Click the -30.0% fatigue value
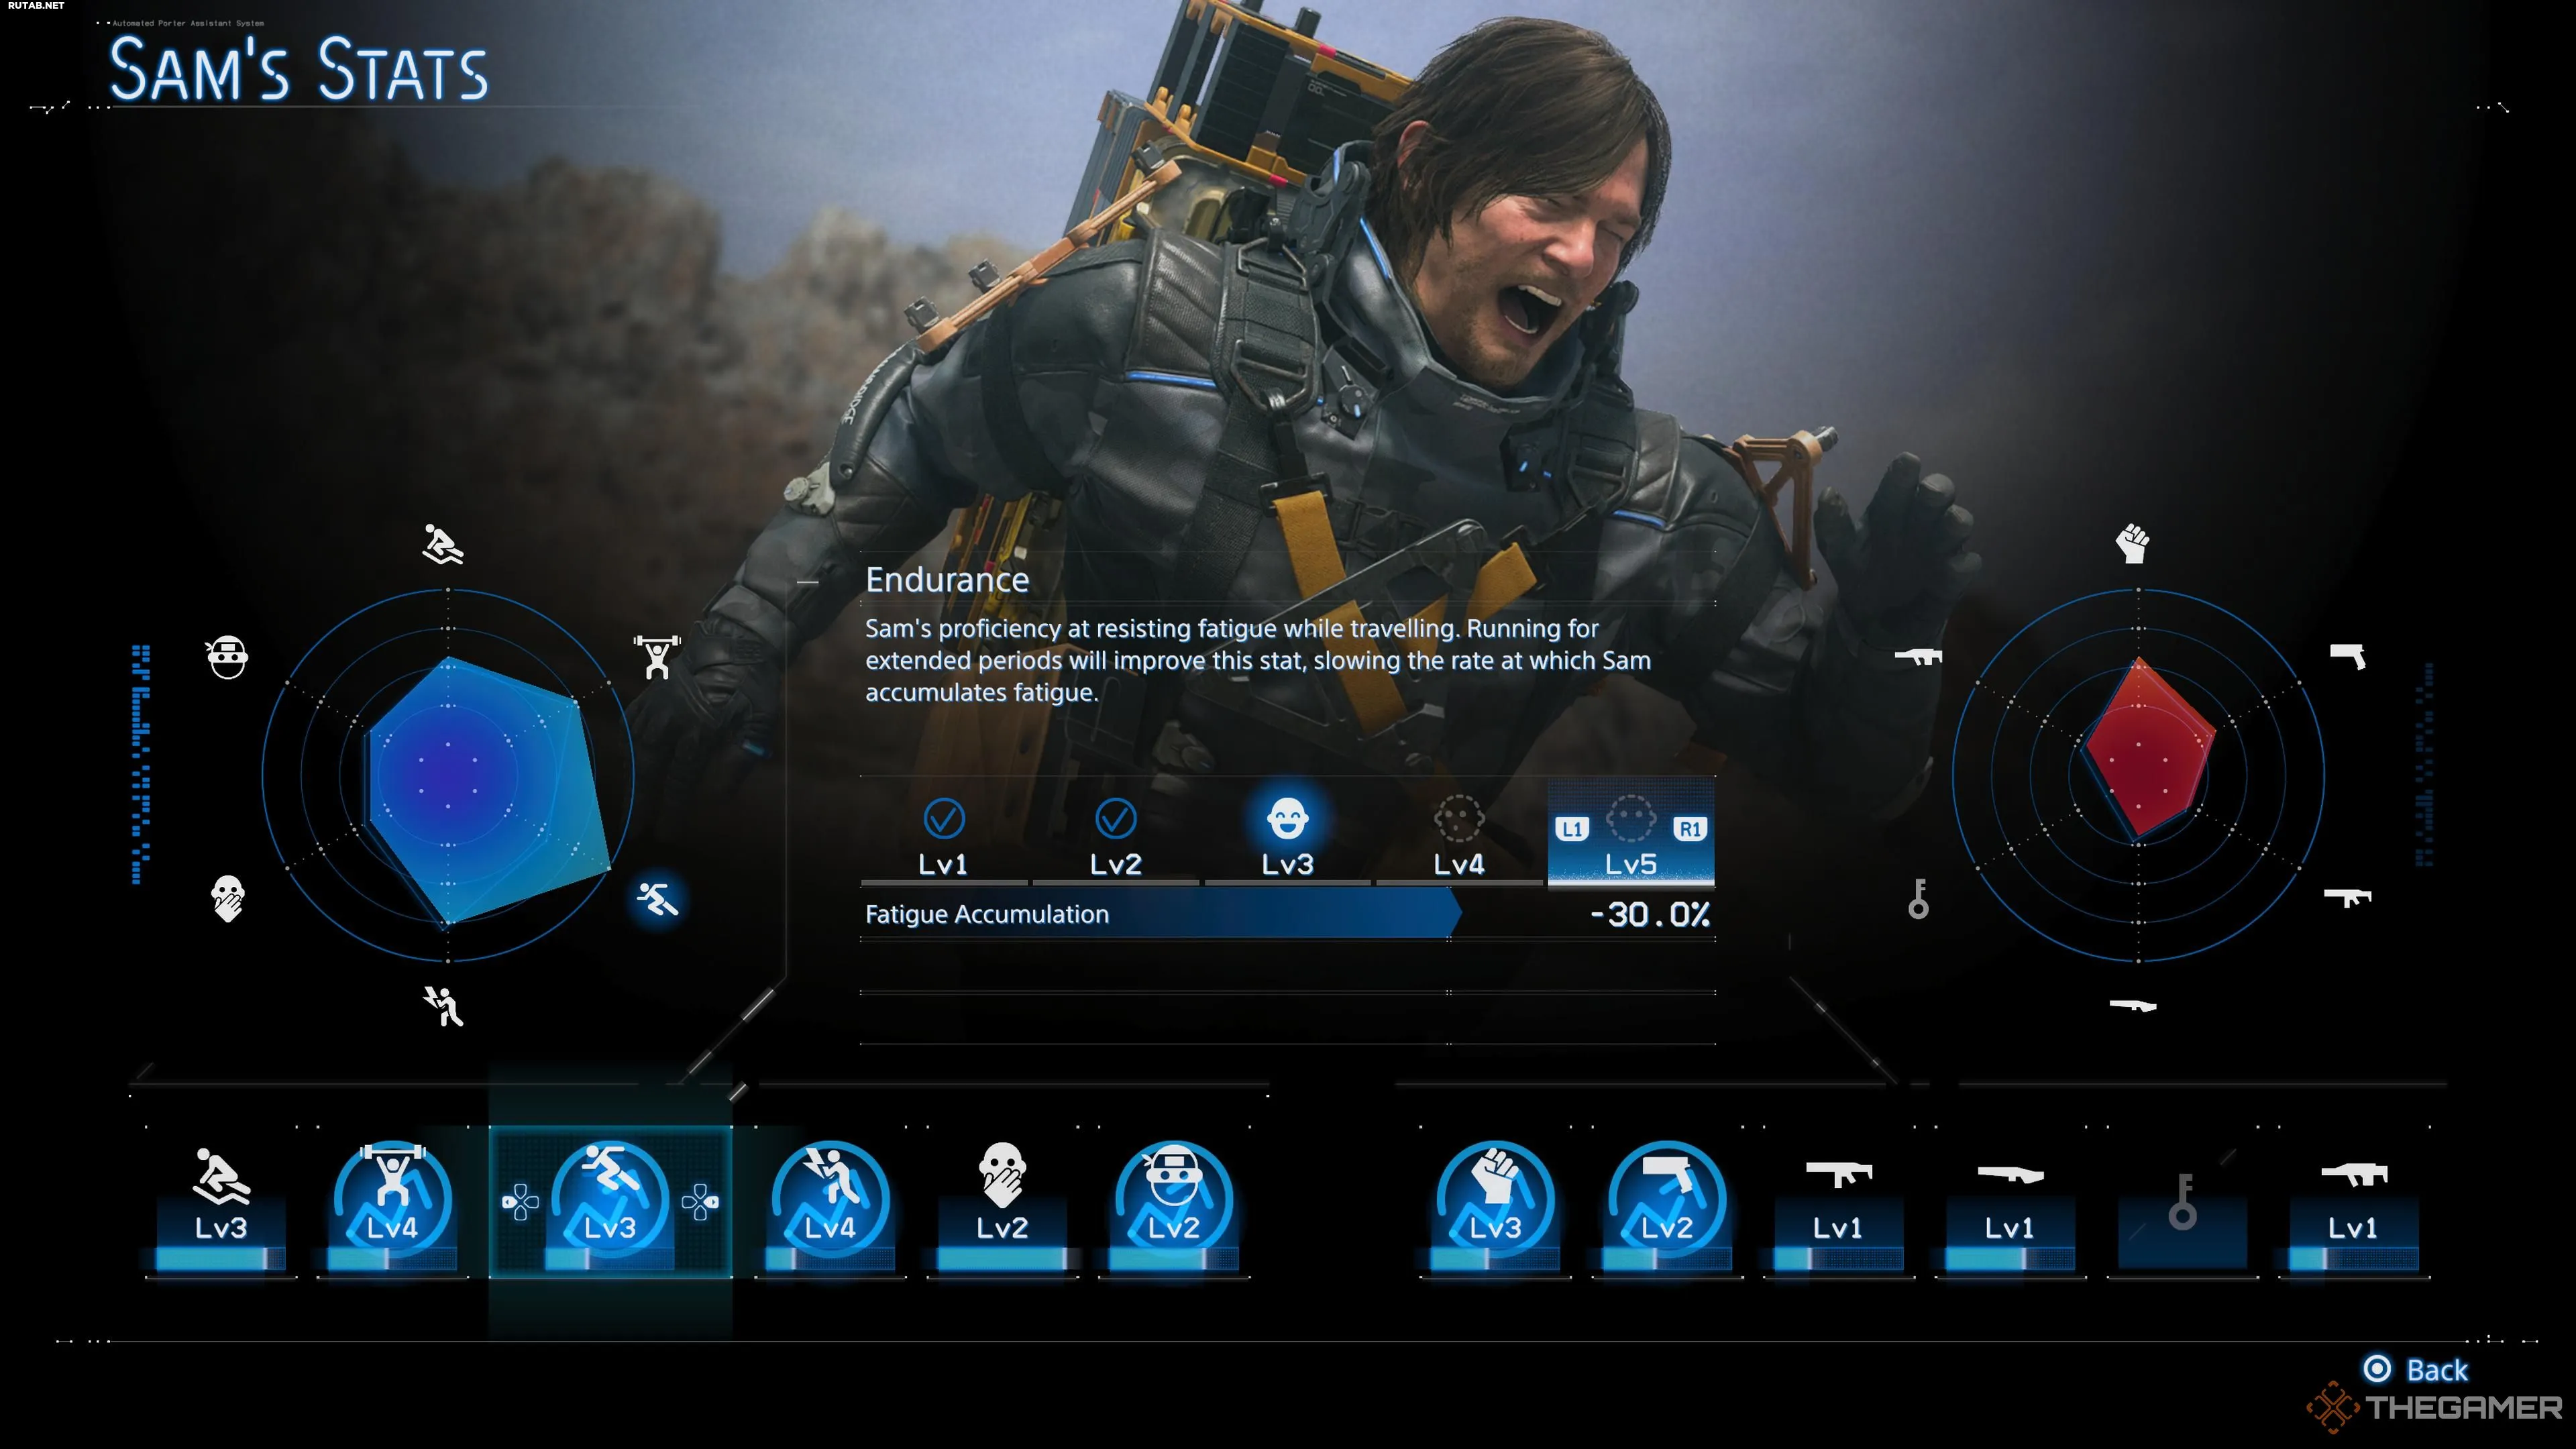 click(1650, 914)
